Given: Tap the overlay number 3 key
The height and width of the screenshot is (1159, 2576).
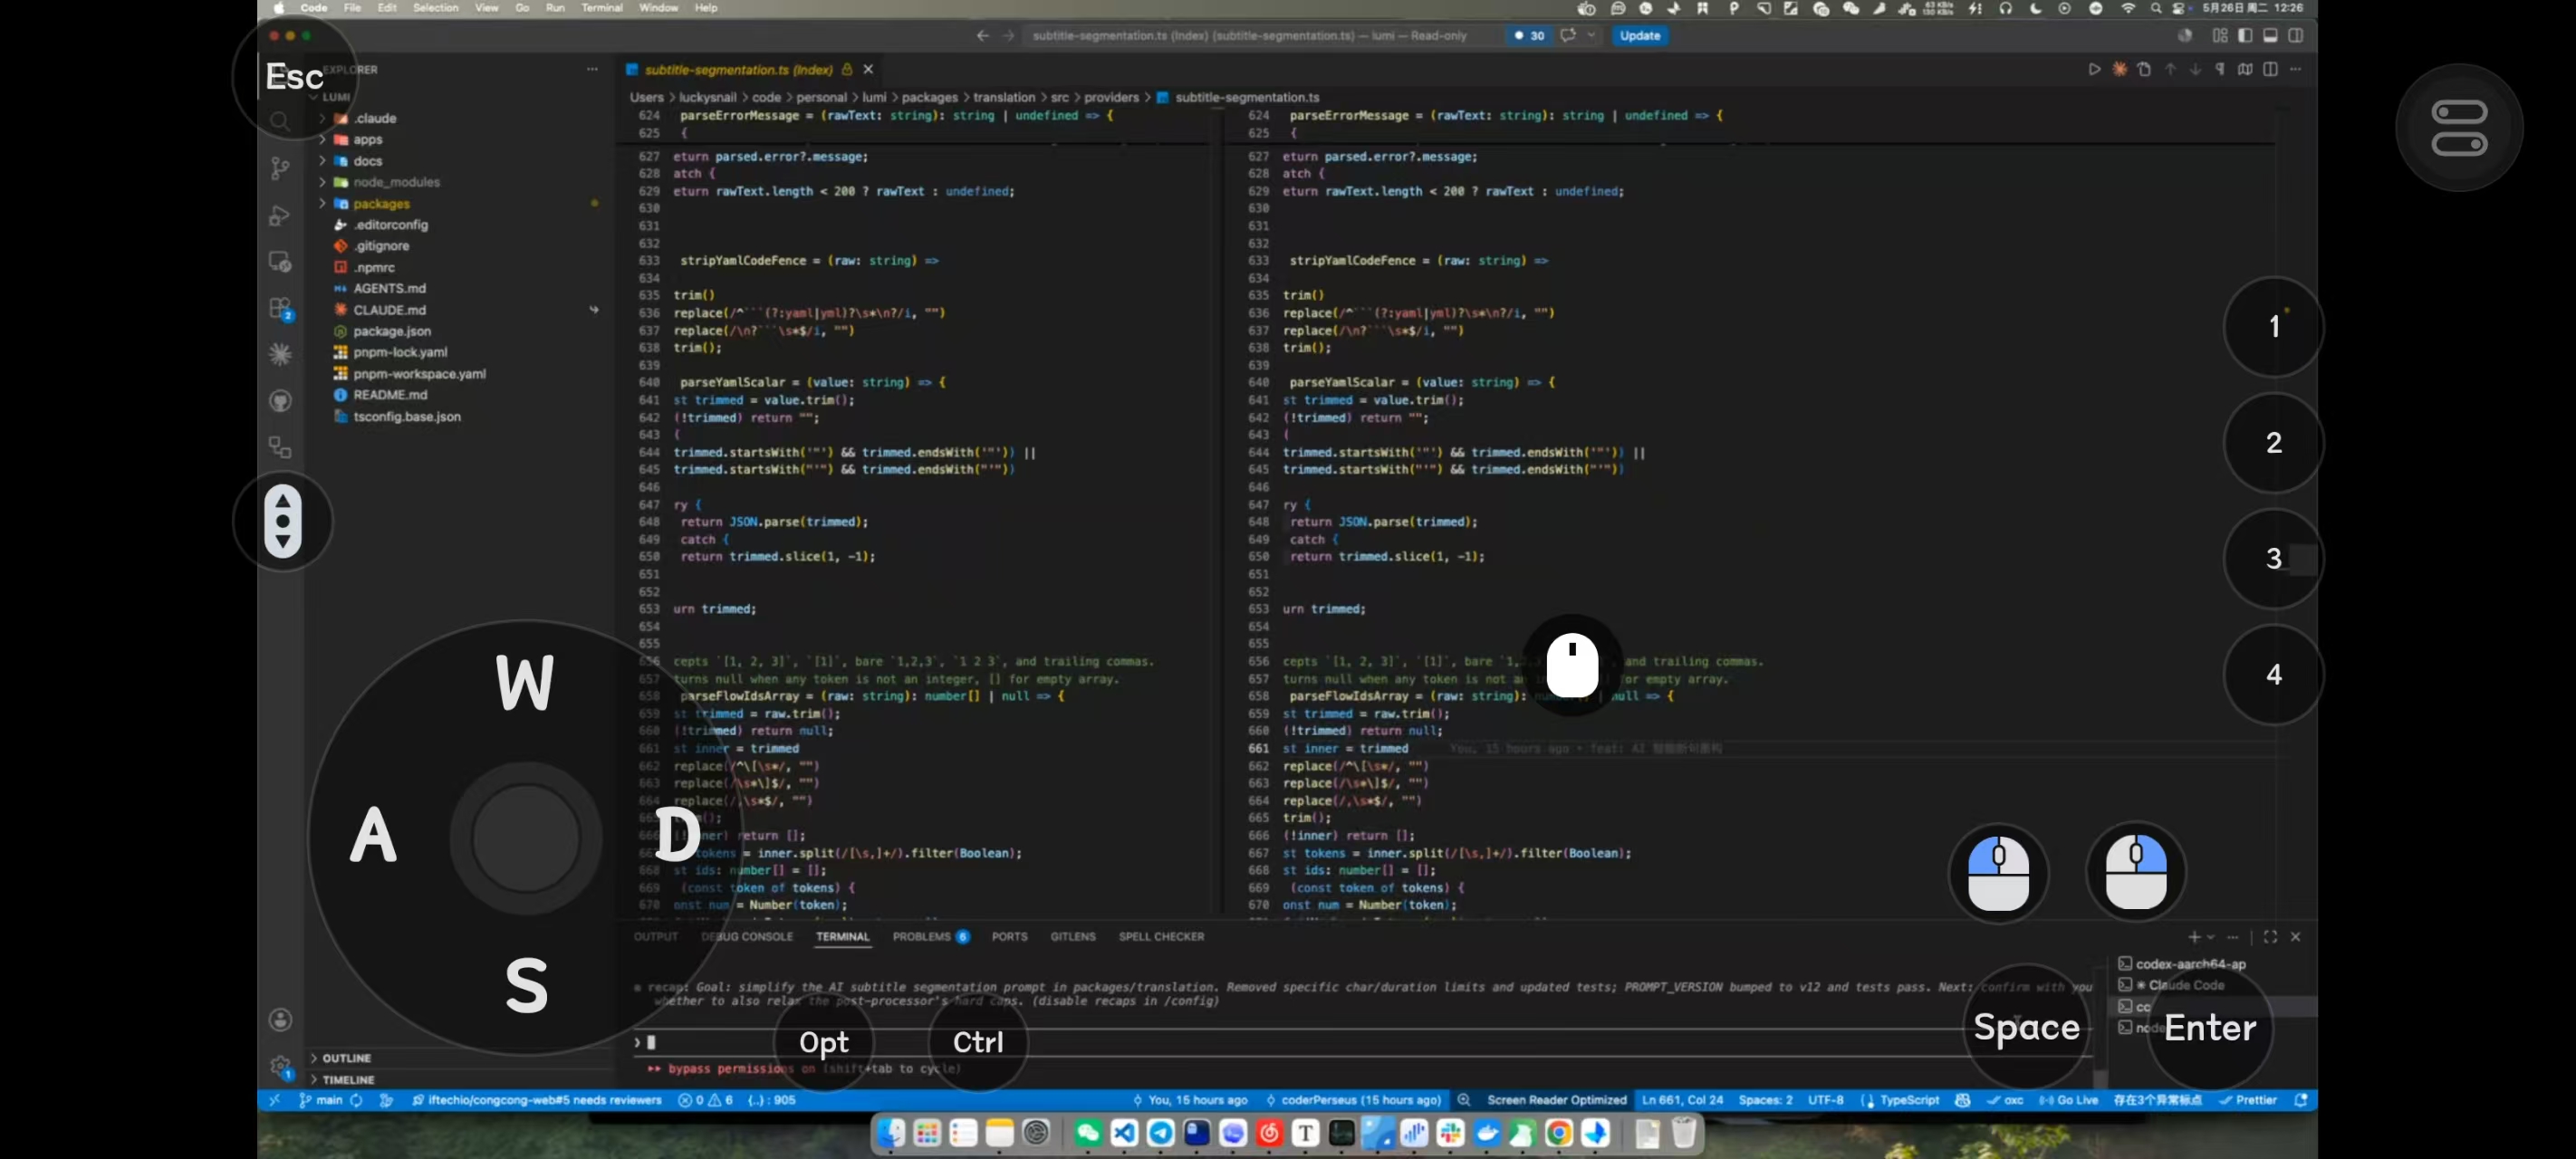Looking at the screenshot, I should pyautogui.click(x=2273, y=558).
